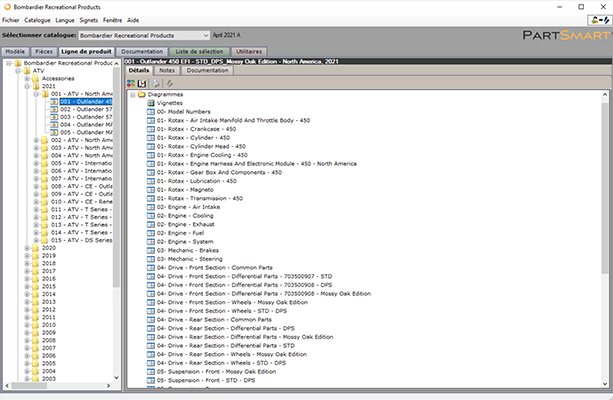The image size is (613, 400).
Task: Switch to the Pièces tab
Action: coord(43,50)
